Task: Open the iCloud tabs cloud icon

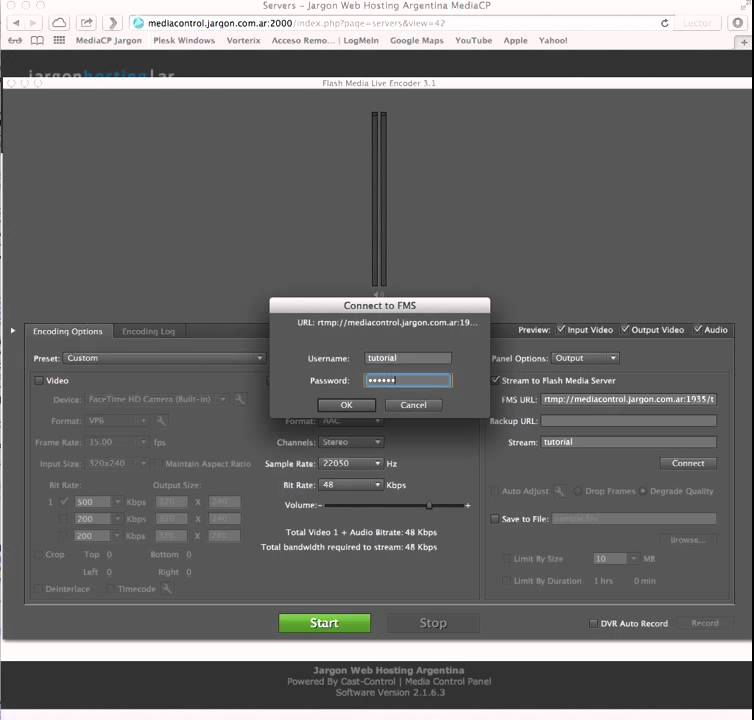Action: coord(59,23)
